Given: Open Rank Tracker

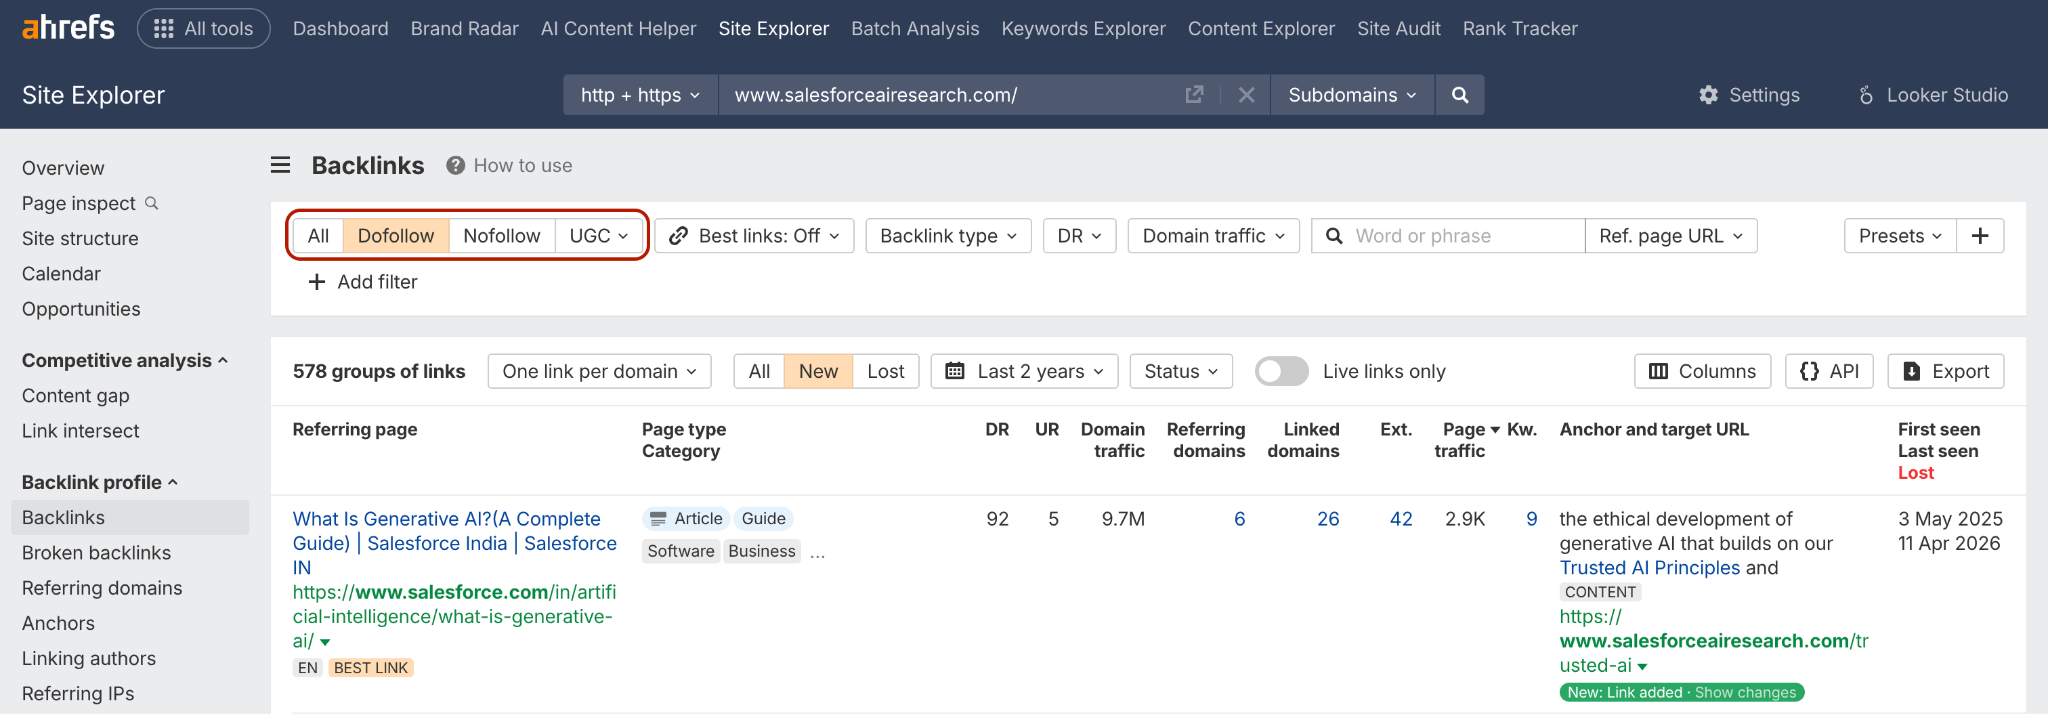Looking at the screenshot, I should (x=1520, y=29).
